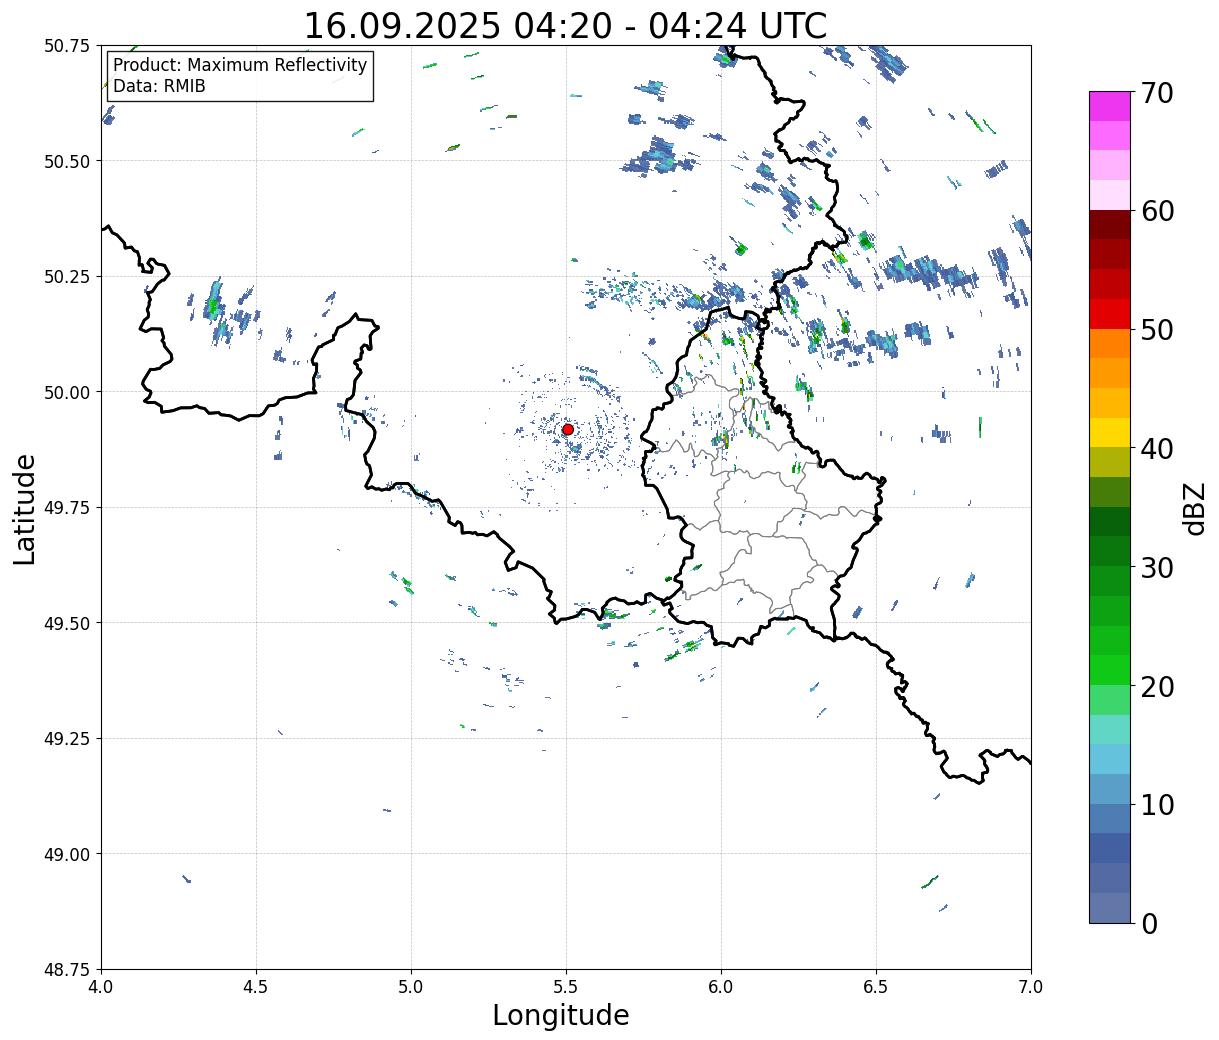Select the magenta 70 dBZ colorbar segment
This screenshot has width=1219, height=1040.
pos(1109,105)
